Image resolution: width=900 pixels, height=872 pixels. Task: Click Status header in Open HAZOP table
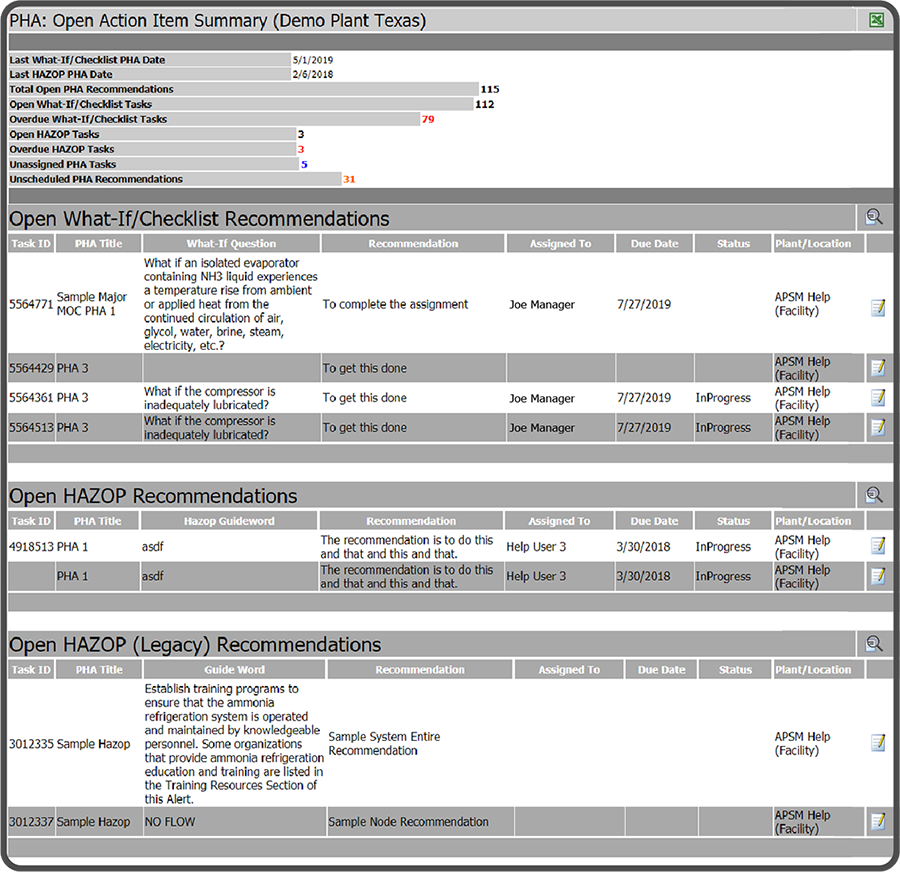pyautogui.click(x=733, y=522)
